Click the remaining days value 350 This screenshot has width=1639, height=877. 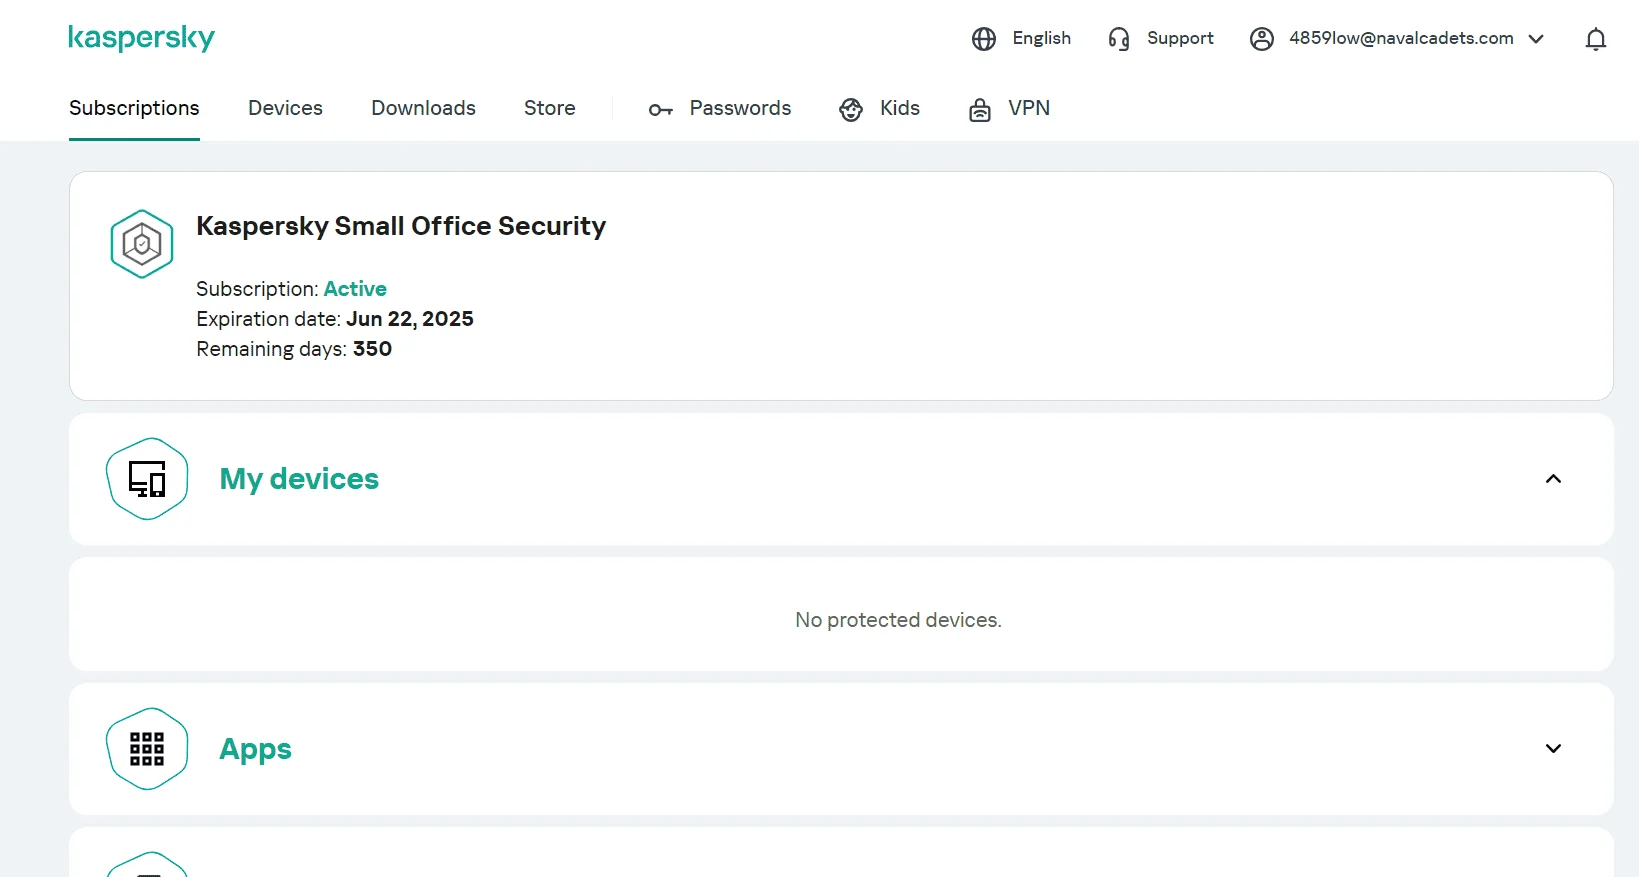pyautogui.click(x=372, y=349)
